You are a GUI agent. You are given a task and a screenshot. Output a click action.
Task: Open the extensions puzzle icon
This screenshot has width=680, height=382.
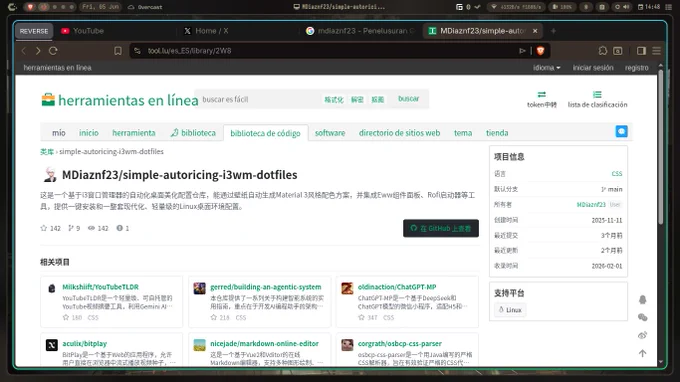tap(602, 51)
